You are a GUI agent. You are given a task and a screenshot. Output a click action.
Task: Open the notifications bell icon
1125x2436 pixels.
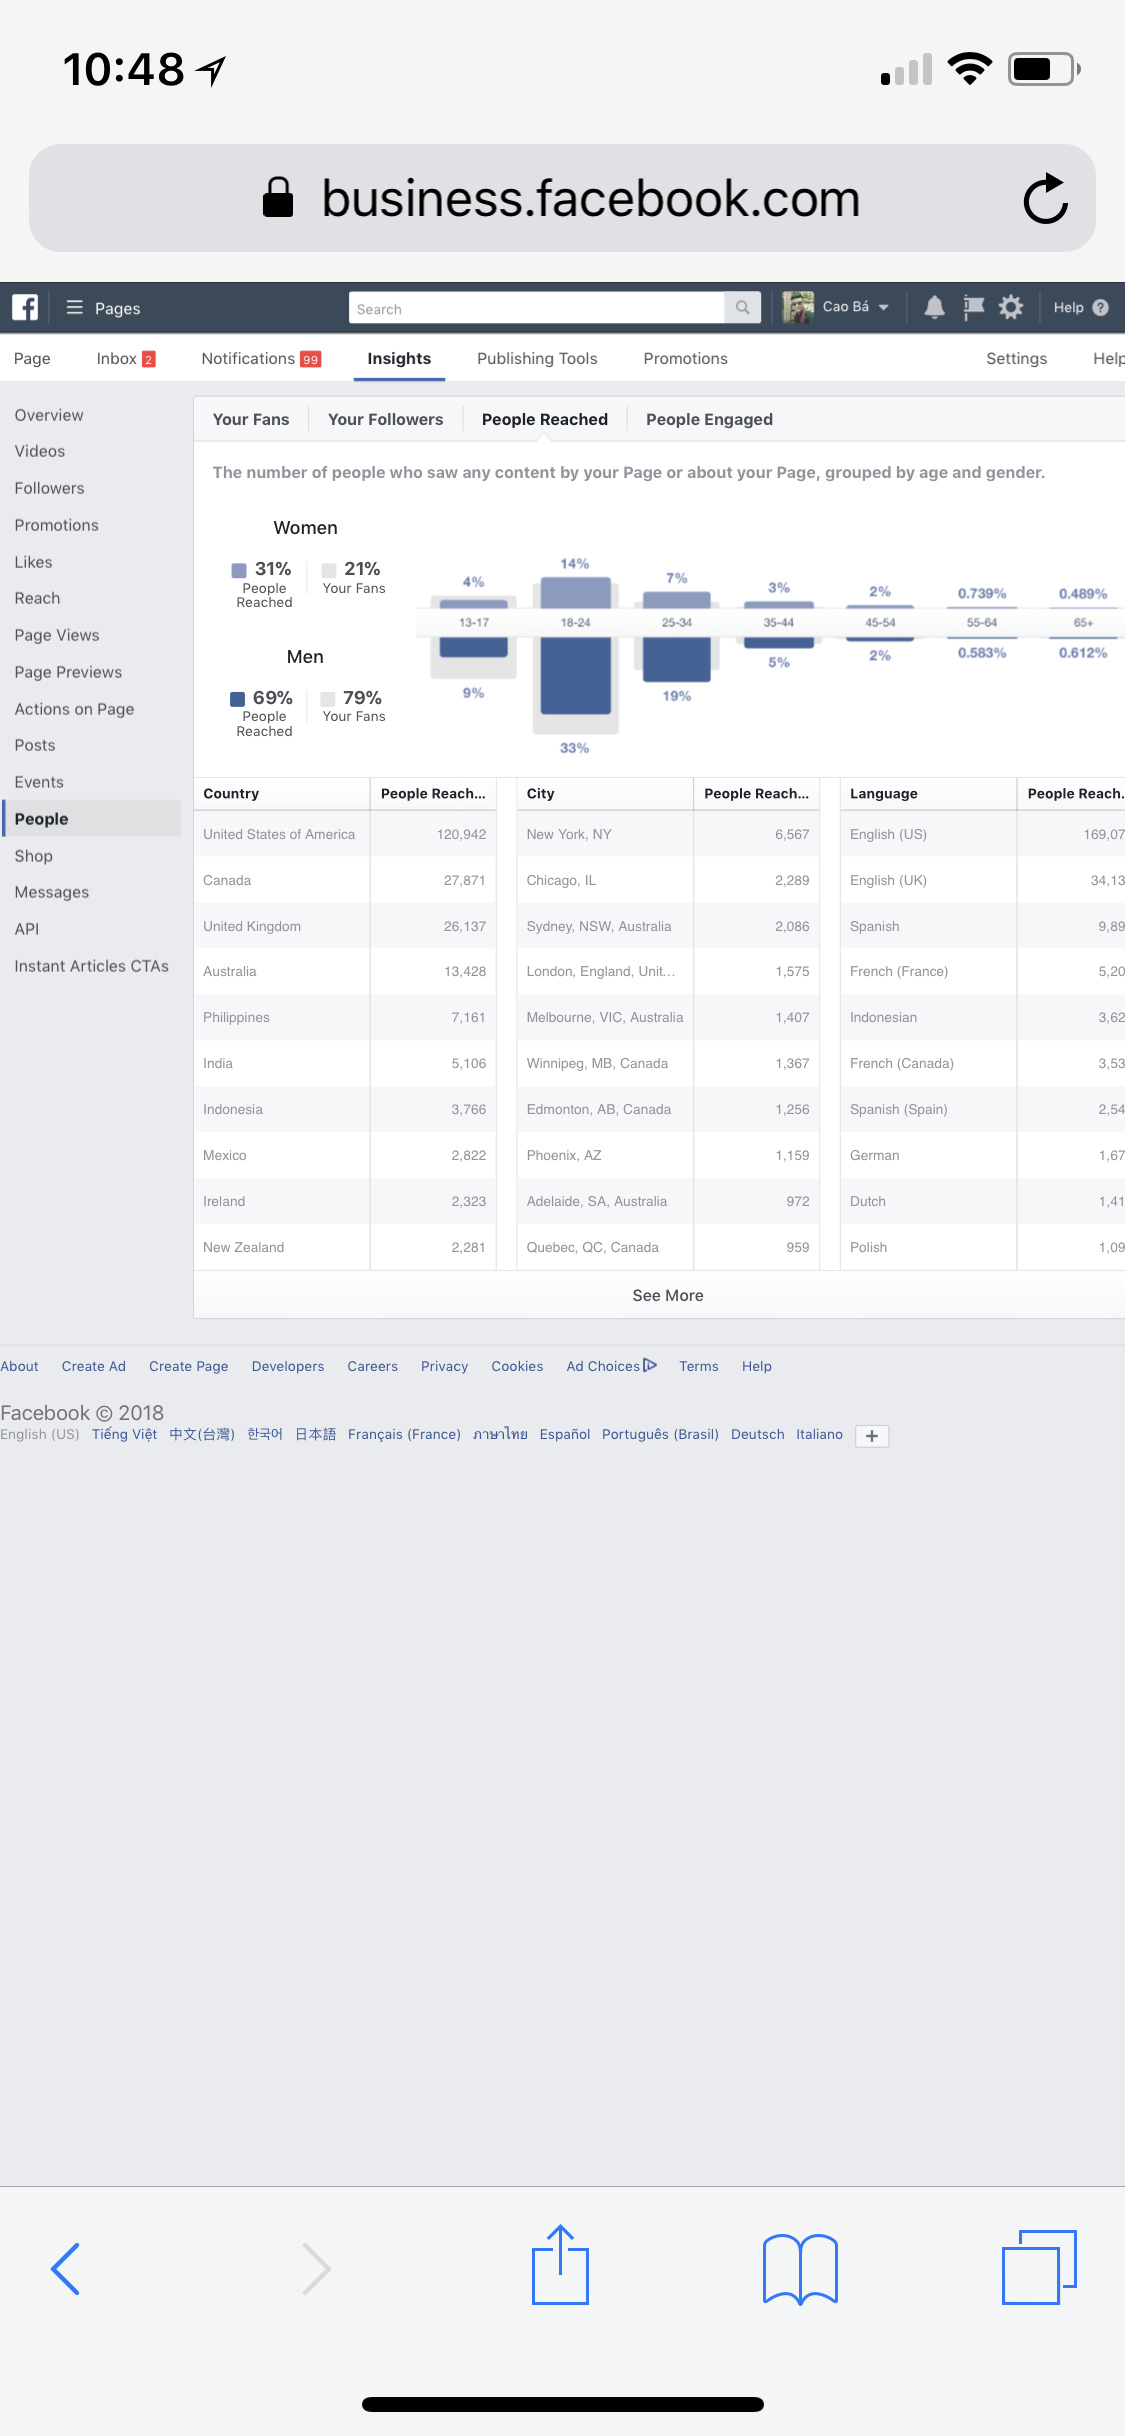[x=934, y=307]
